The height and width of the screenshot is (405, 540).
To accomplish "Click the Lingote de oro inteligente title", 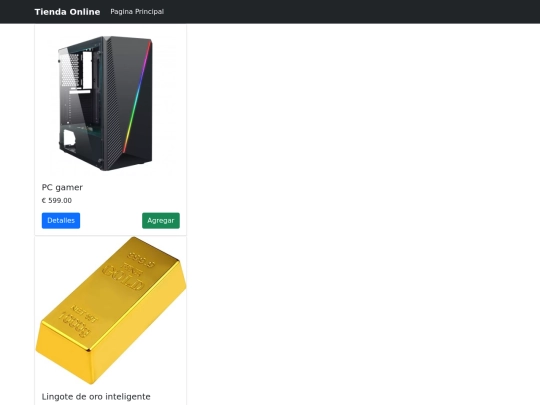I will coord(96,397).
